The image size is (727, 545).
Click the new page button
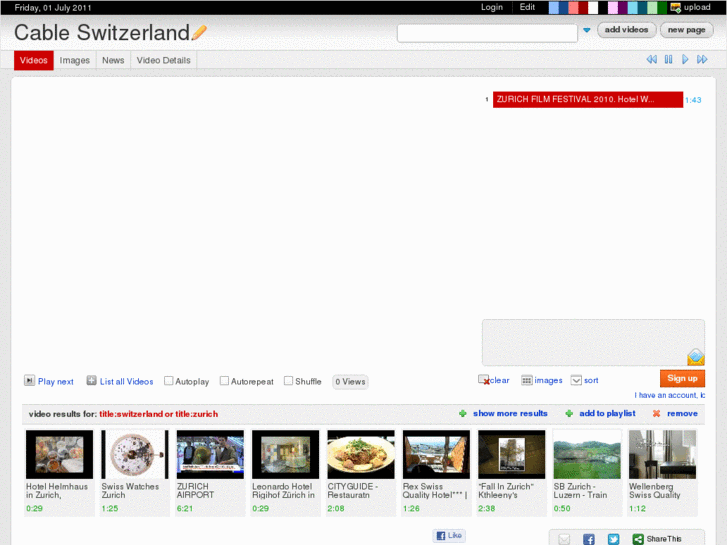(x=687, y=30)
